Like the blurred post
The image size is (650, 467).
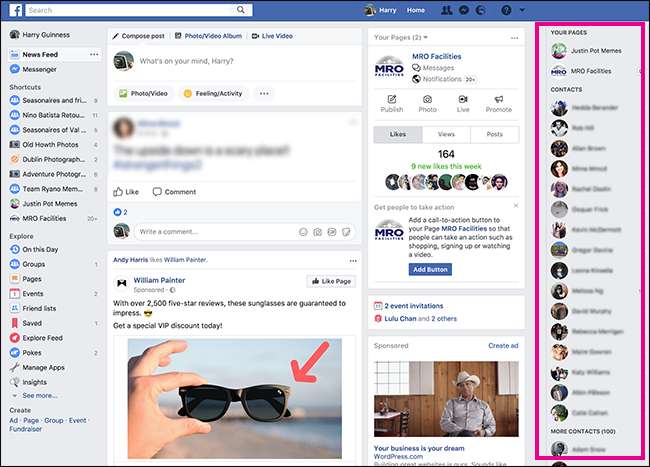click(126, 191)
